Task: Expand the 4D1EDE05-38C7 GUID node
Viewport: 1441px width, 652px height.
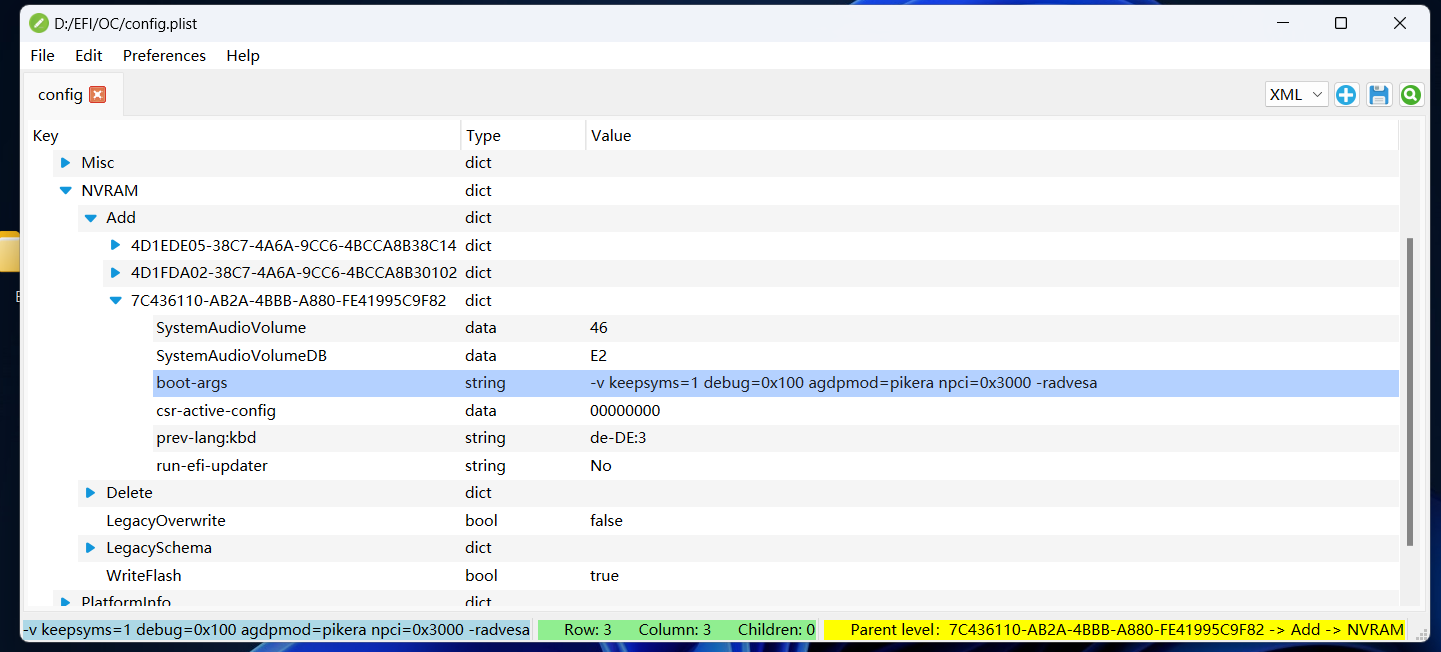Action: coord(115,245)
